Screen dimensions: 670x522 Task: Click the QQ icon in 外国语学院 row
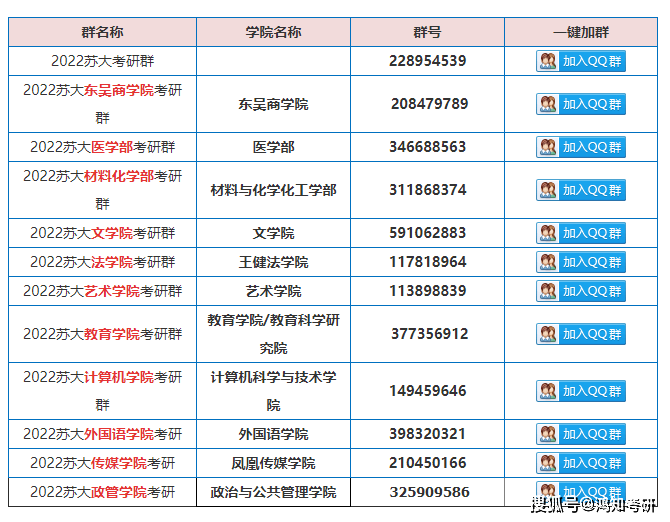548,434
